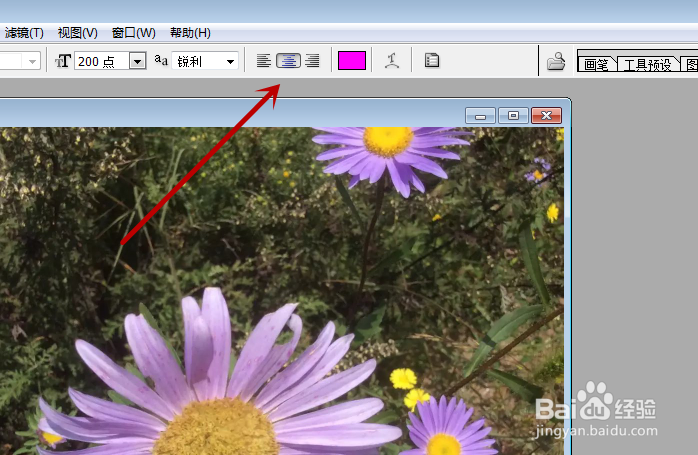Switch to the 工具预设 tool presets tab

pyautogui.click(x=647, y=65)
